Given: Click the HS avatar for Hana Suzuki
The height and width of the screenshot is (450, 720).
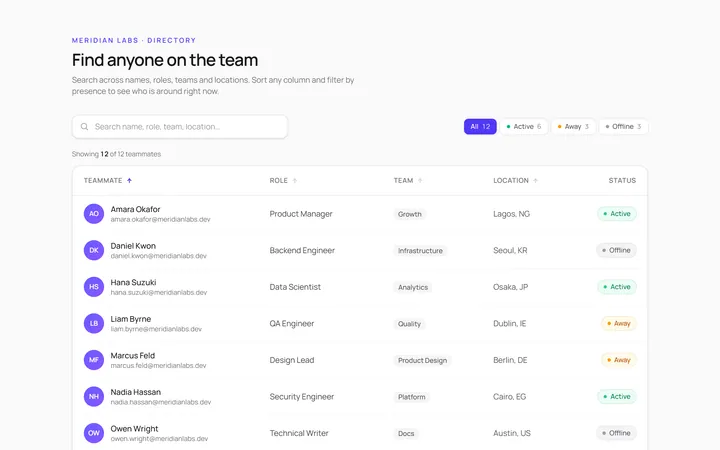Looking at the screenshot, I should click(94, 287).
